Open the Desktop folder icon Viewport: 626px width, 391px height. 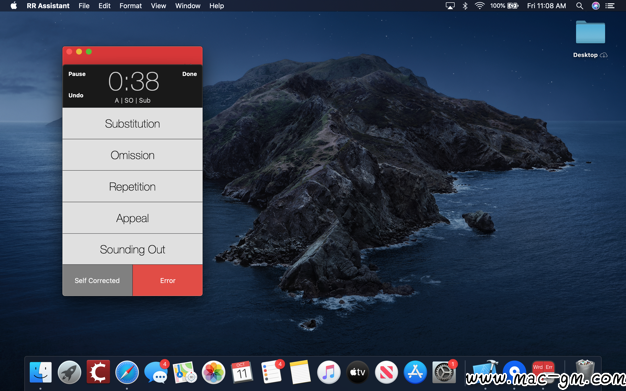[590, 32]
